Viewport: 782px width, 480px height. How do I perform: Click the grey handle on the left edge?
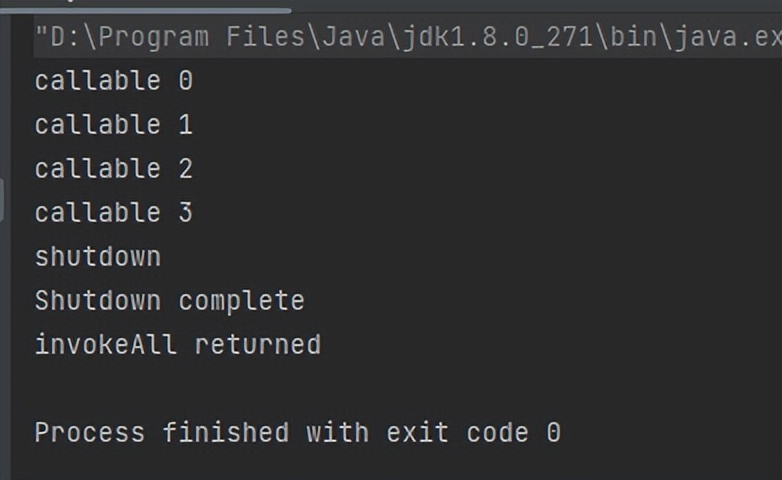3,200
